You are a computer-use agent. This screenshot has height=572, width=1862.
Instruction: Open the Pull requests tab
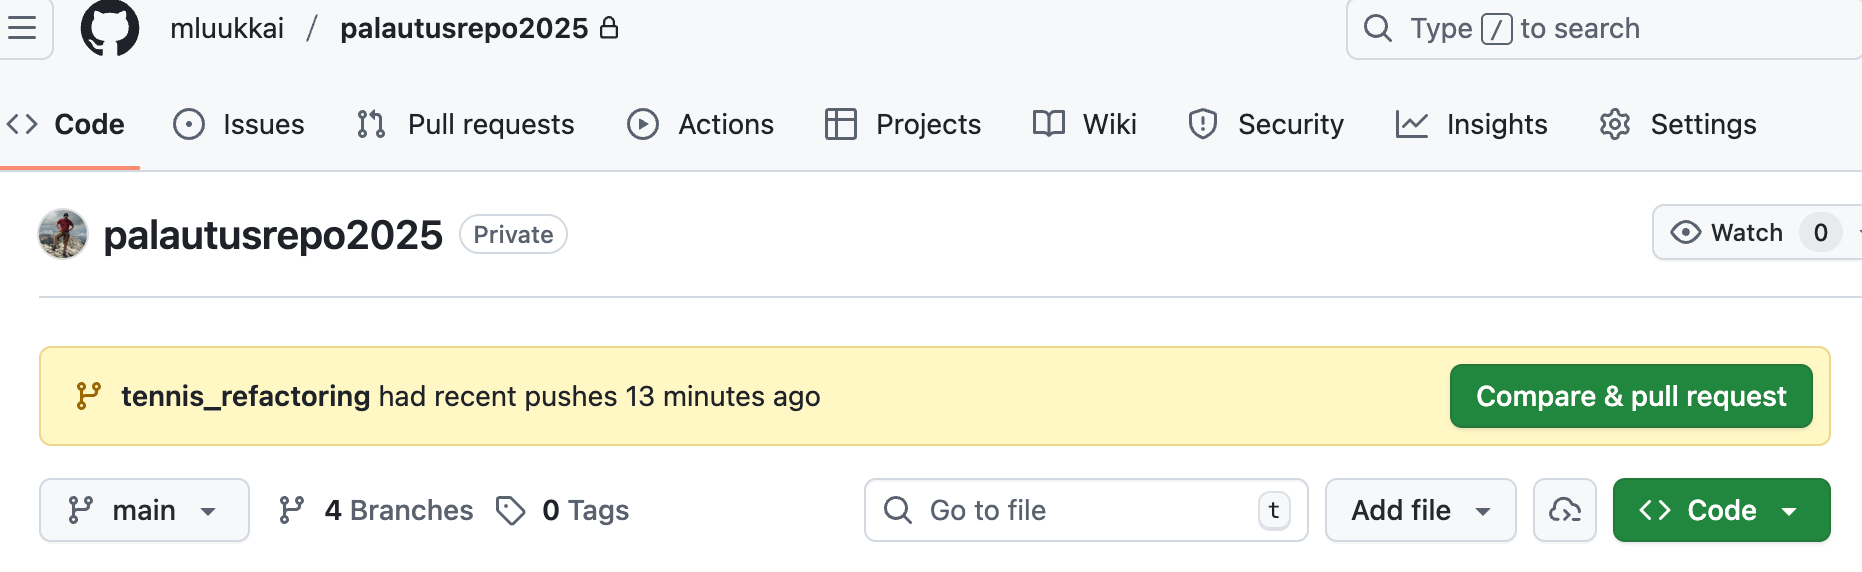[x=466, y=124]
